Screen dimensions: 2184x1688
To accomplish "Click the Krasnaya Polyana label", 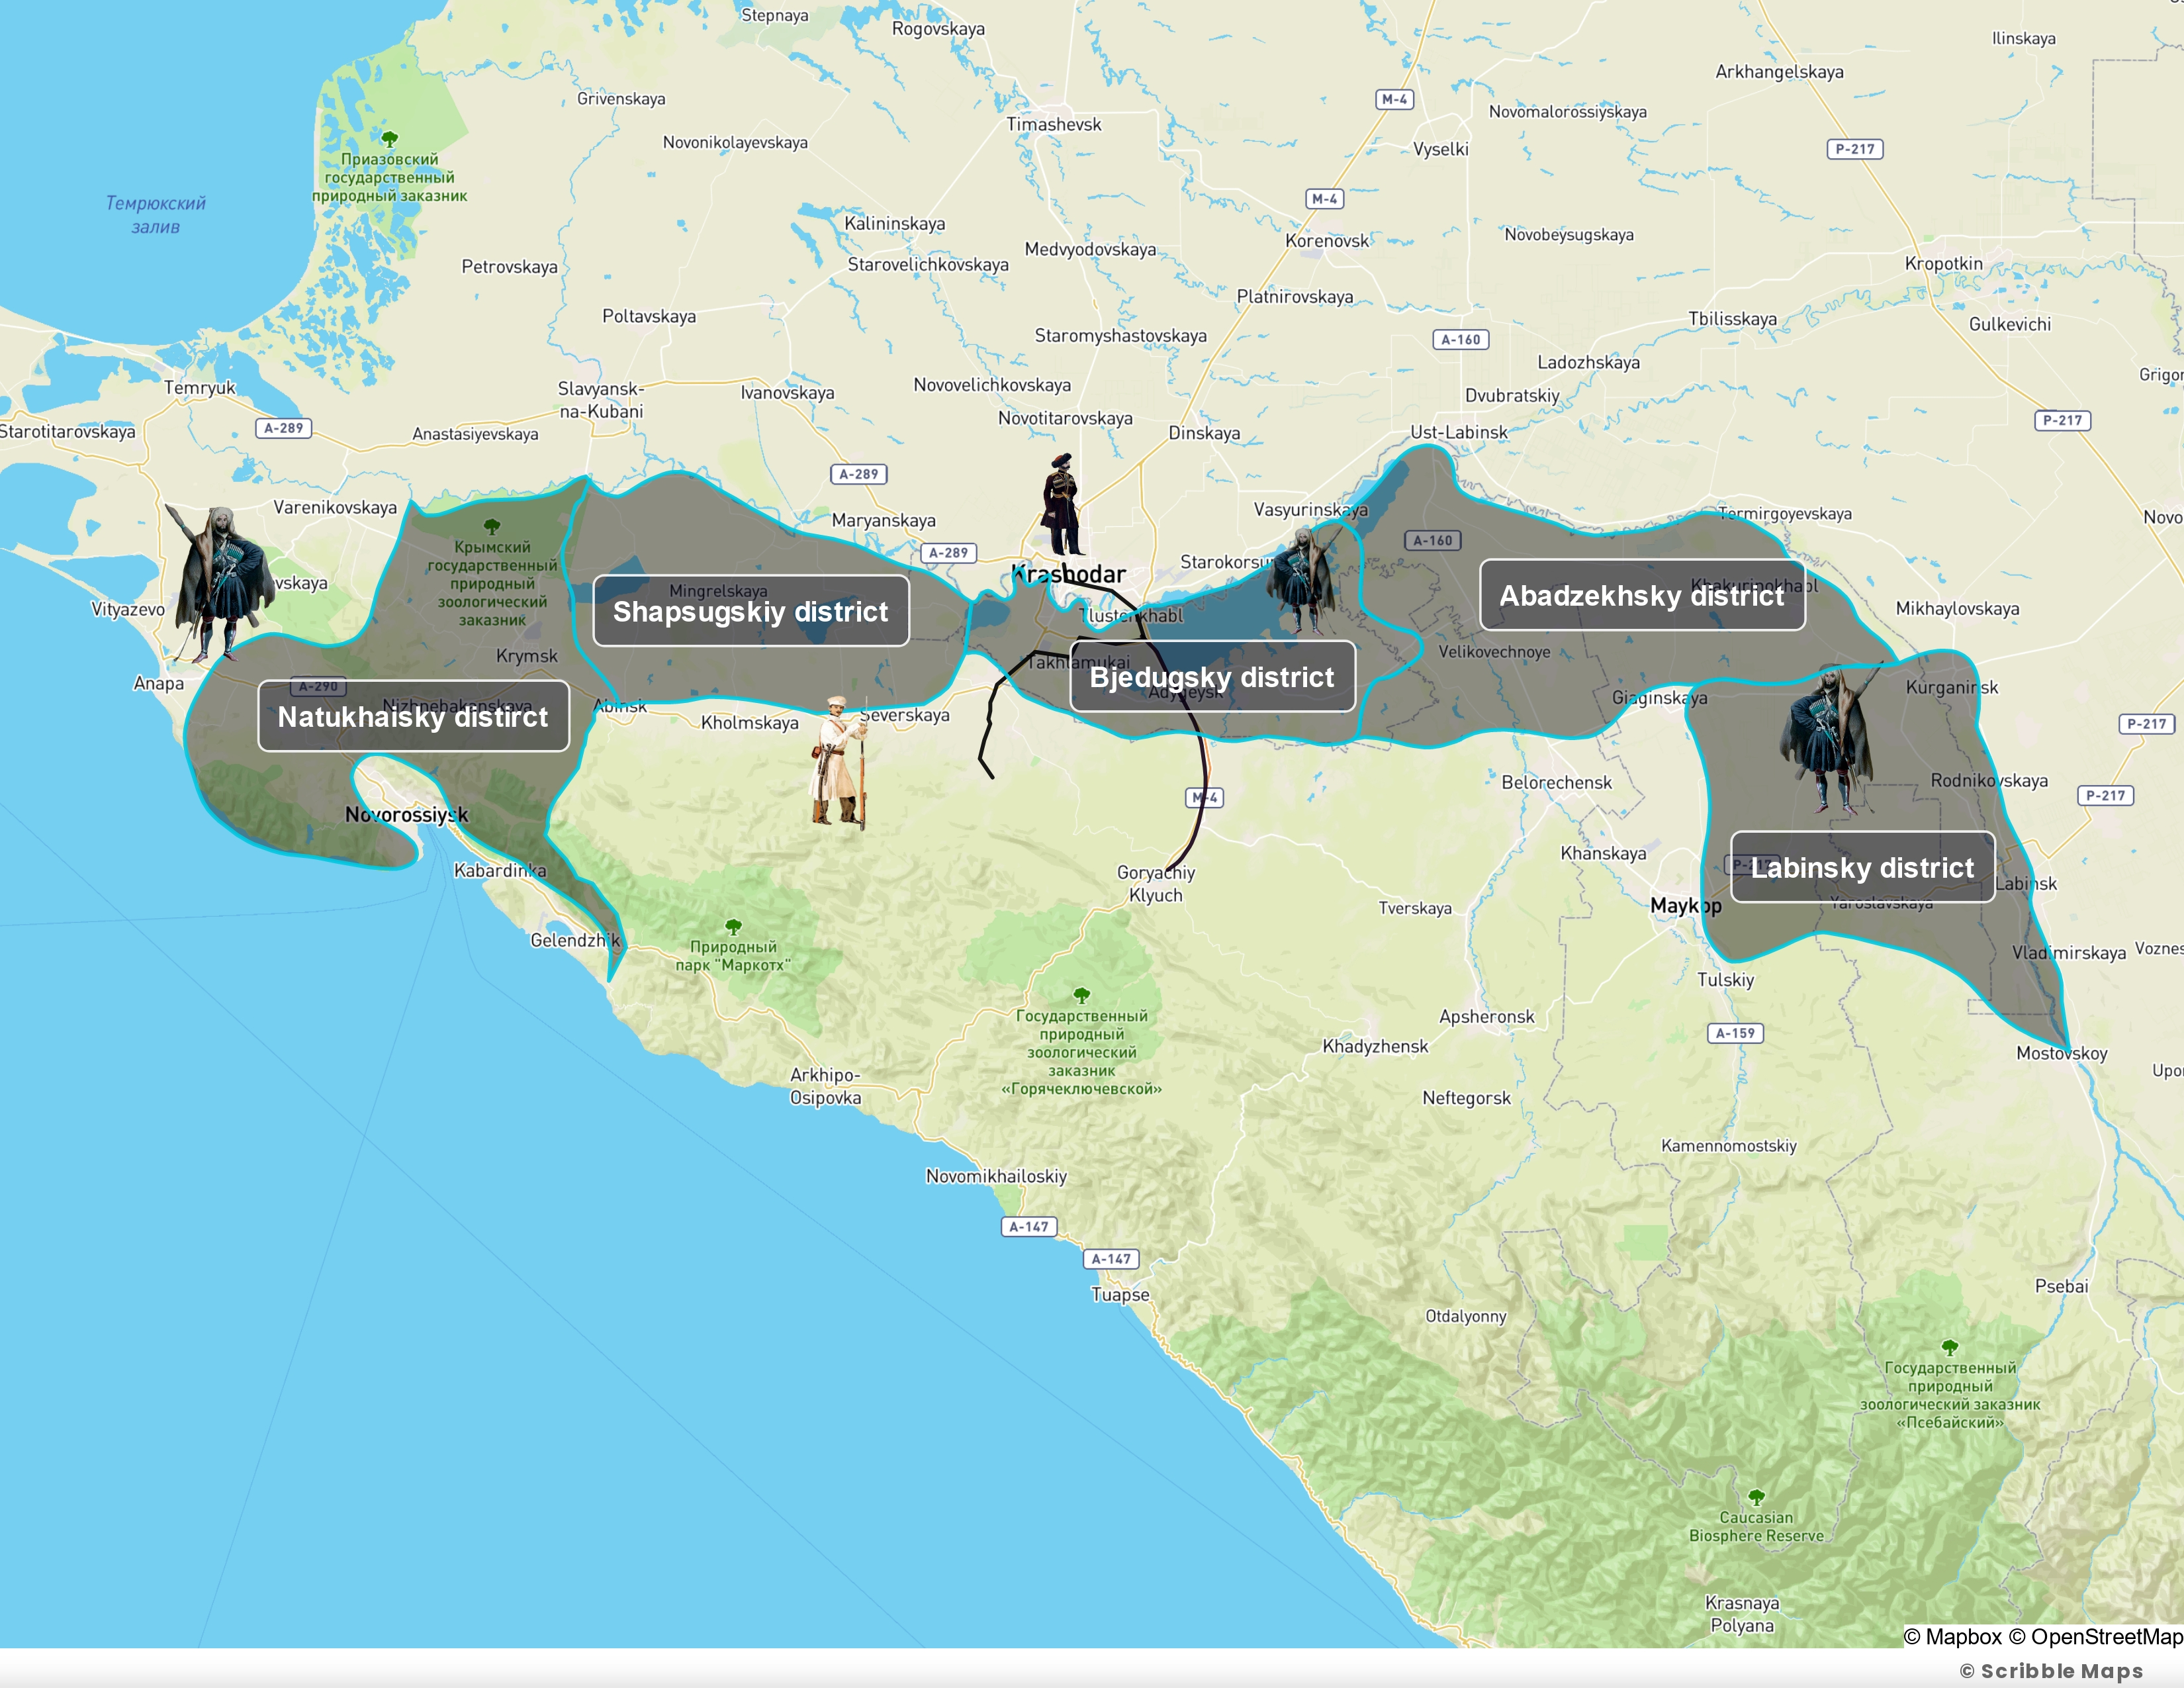I will click(1742, 1614).
